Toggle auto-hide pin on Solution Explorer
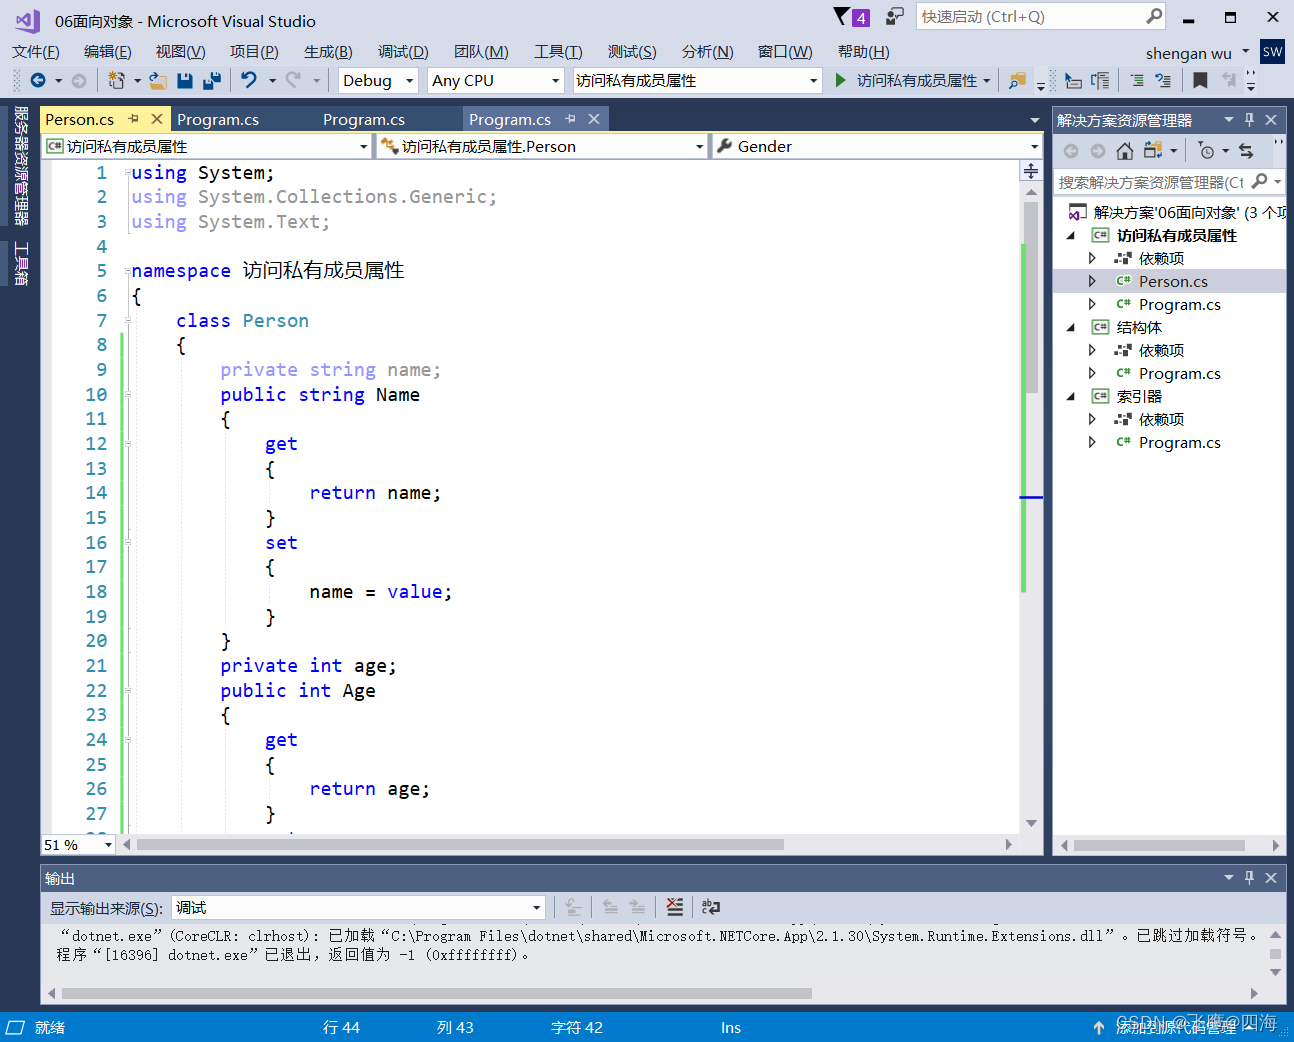 coord(1249,120)
